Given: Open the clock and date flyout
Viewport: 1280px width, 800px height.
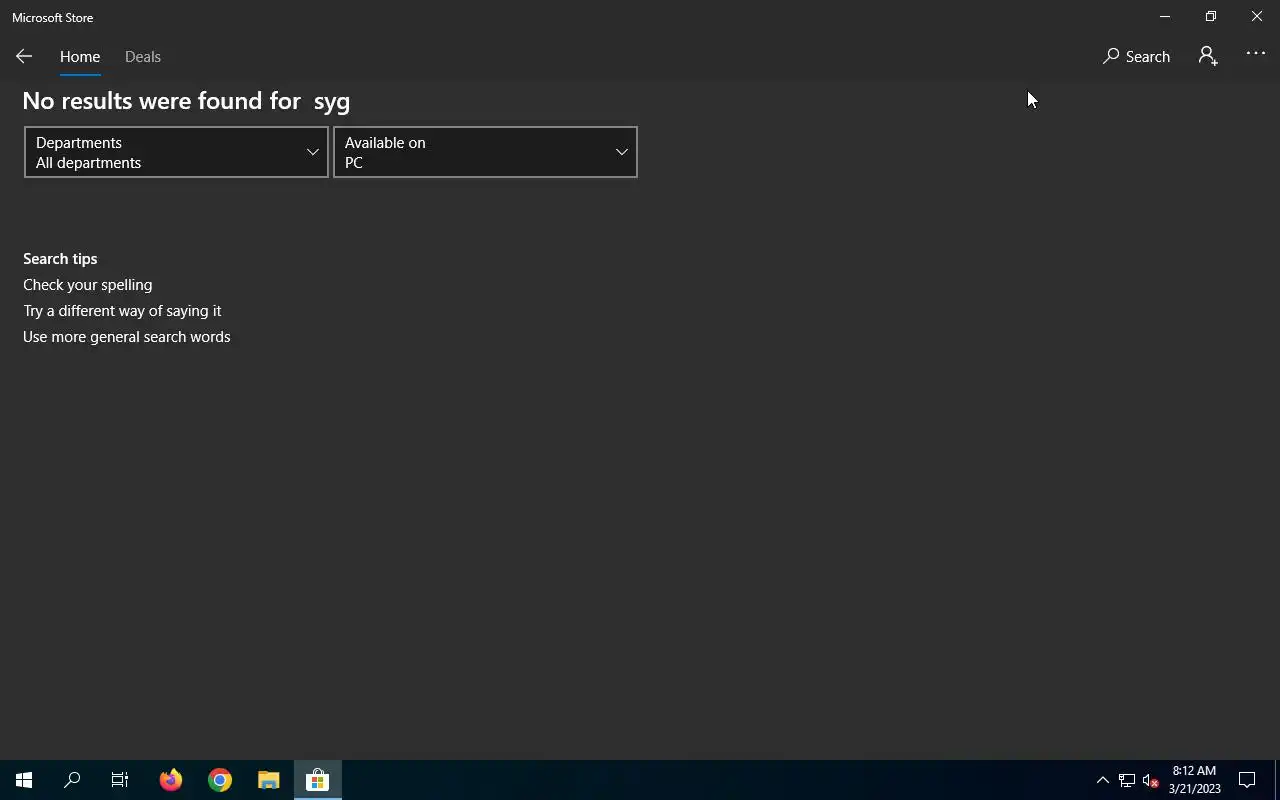Looking at the screenshot, I should click(1194, 780).
